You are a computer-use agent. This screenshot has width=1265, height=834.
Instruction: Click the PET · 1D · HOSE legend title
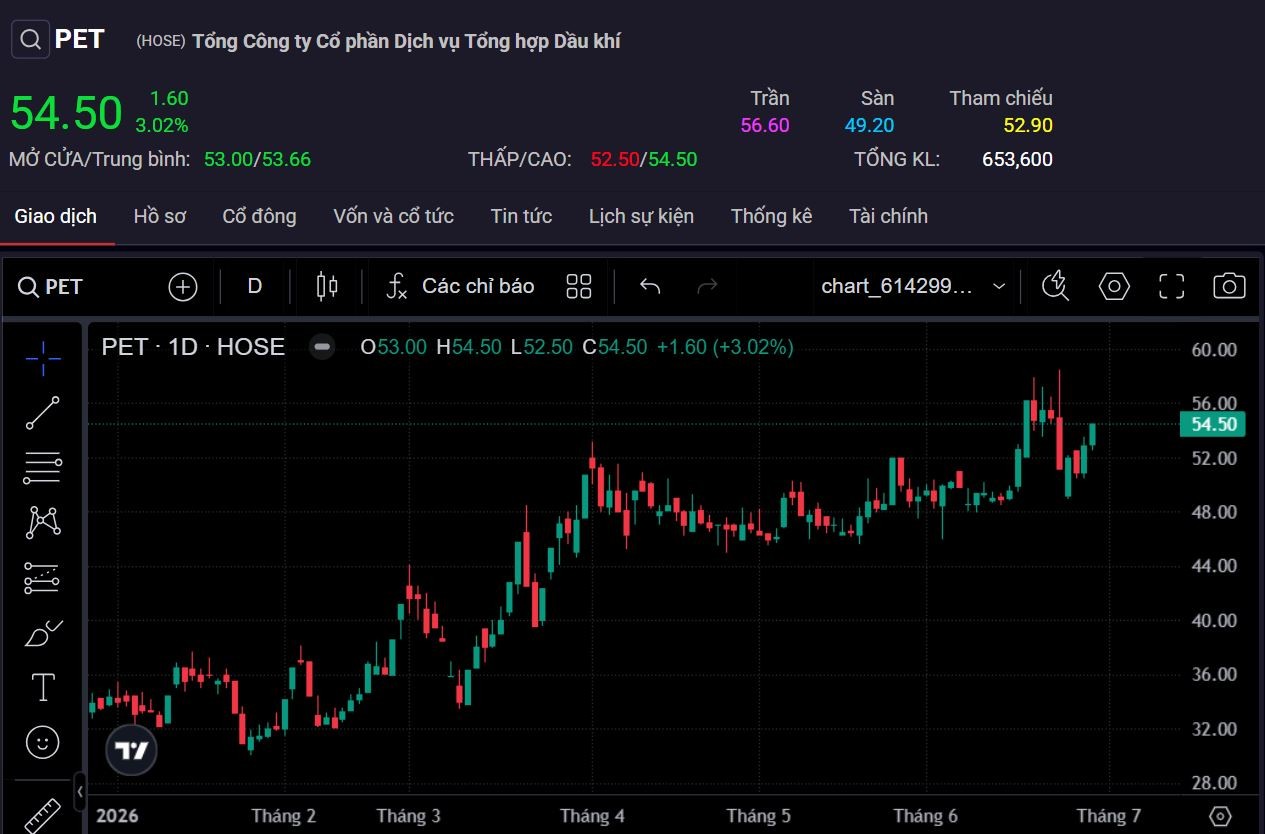coord(193,347)
